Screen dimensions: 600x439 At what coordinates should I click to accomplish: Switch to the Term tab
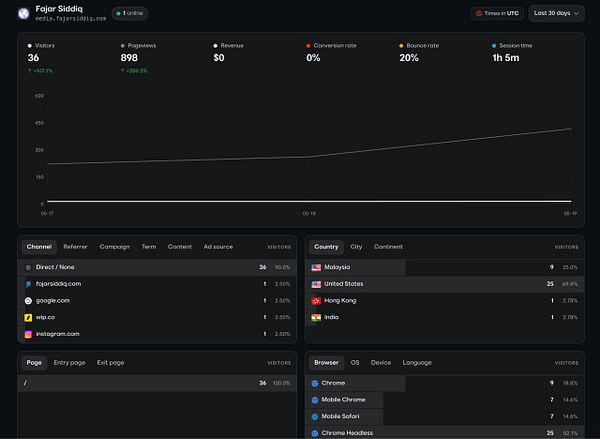[149, 247]
